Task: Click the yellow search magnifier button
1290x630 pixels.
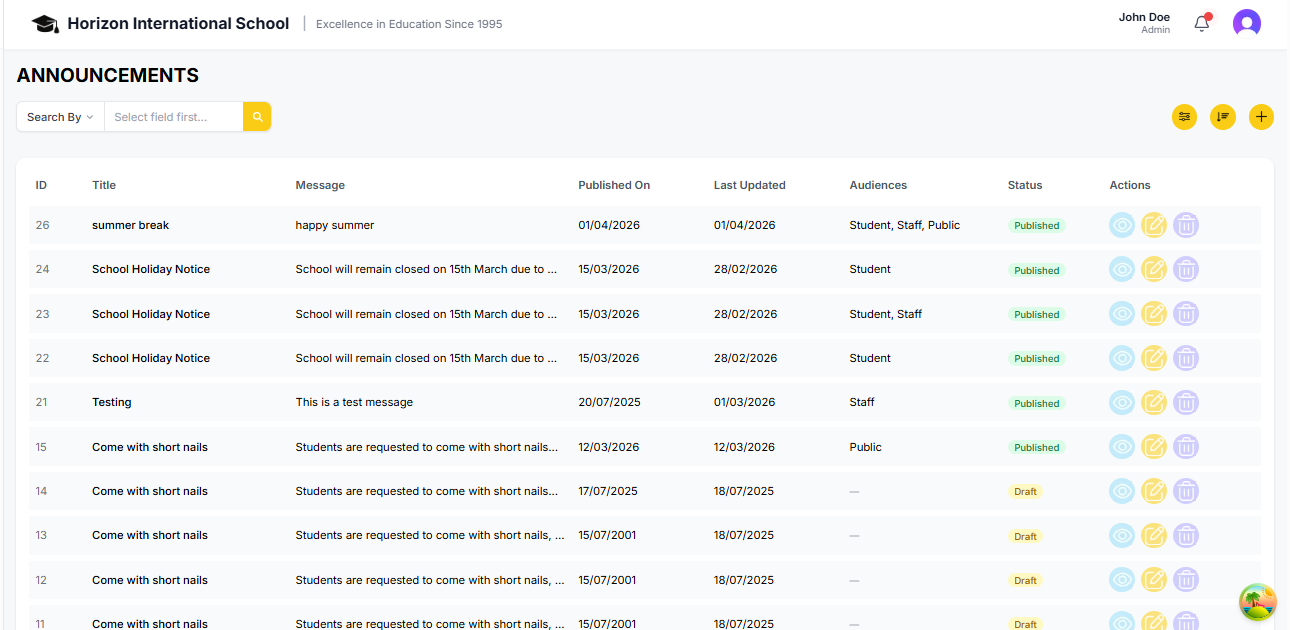Action: 257,117
